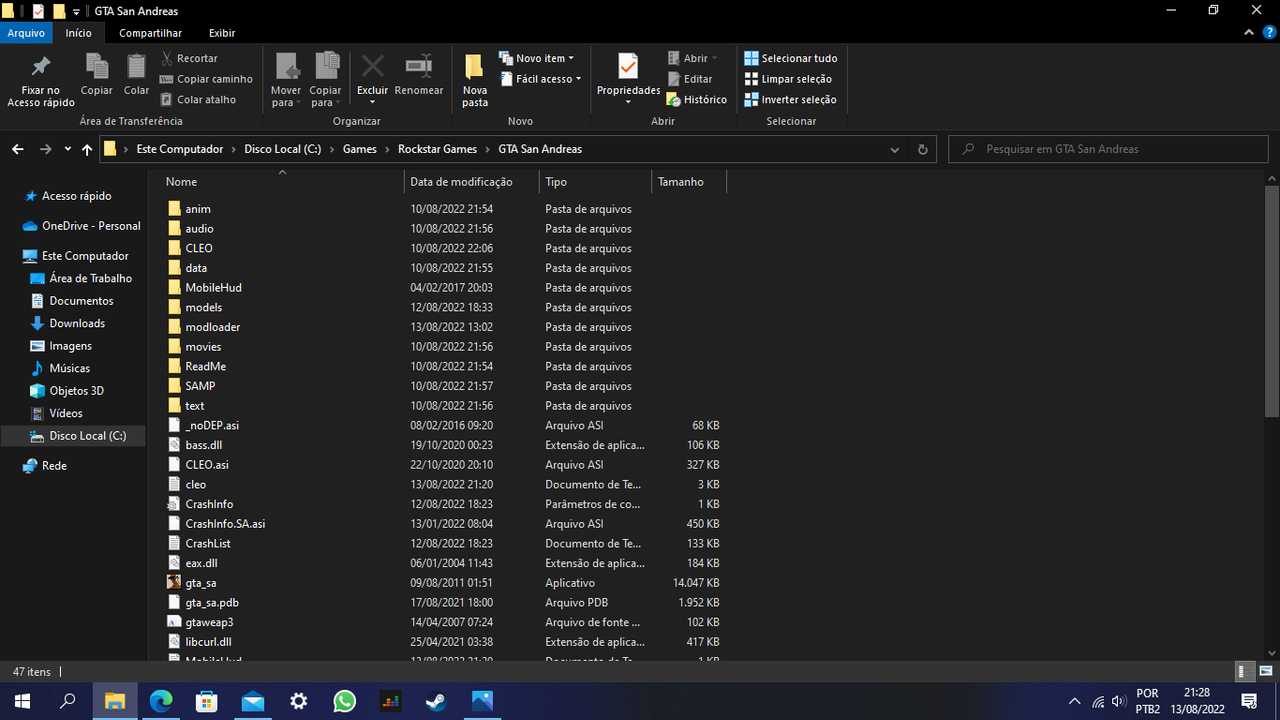Viewport: 1280px width, 720px height.
Task: Click Rockstar Games in the address path
Action: coord(437,149)
